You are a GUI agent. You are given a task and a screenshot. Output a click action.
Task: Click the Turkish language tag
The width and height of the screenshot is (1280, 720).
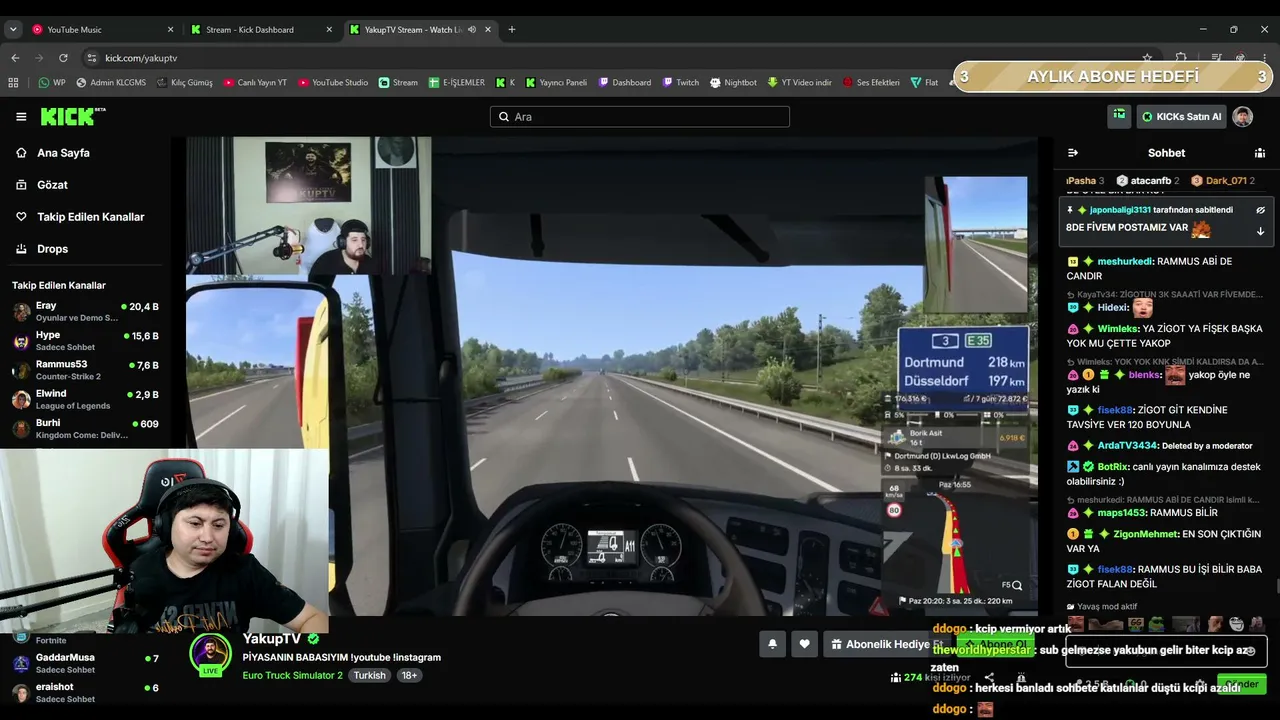pyautogui.click(x=369, y=675)
